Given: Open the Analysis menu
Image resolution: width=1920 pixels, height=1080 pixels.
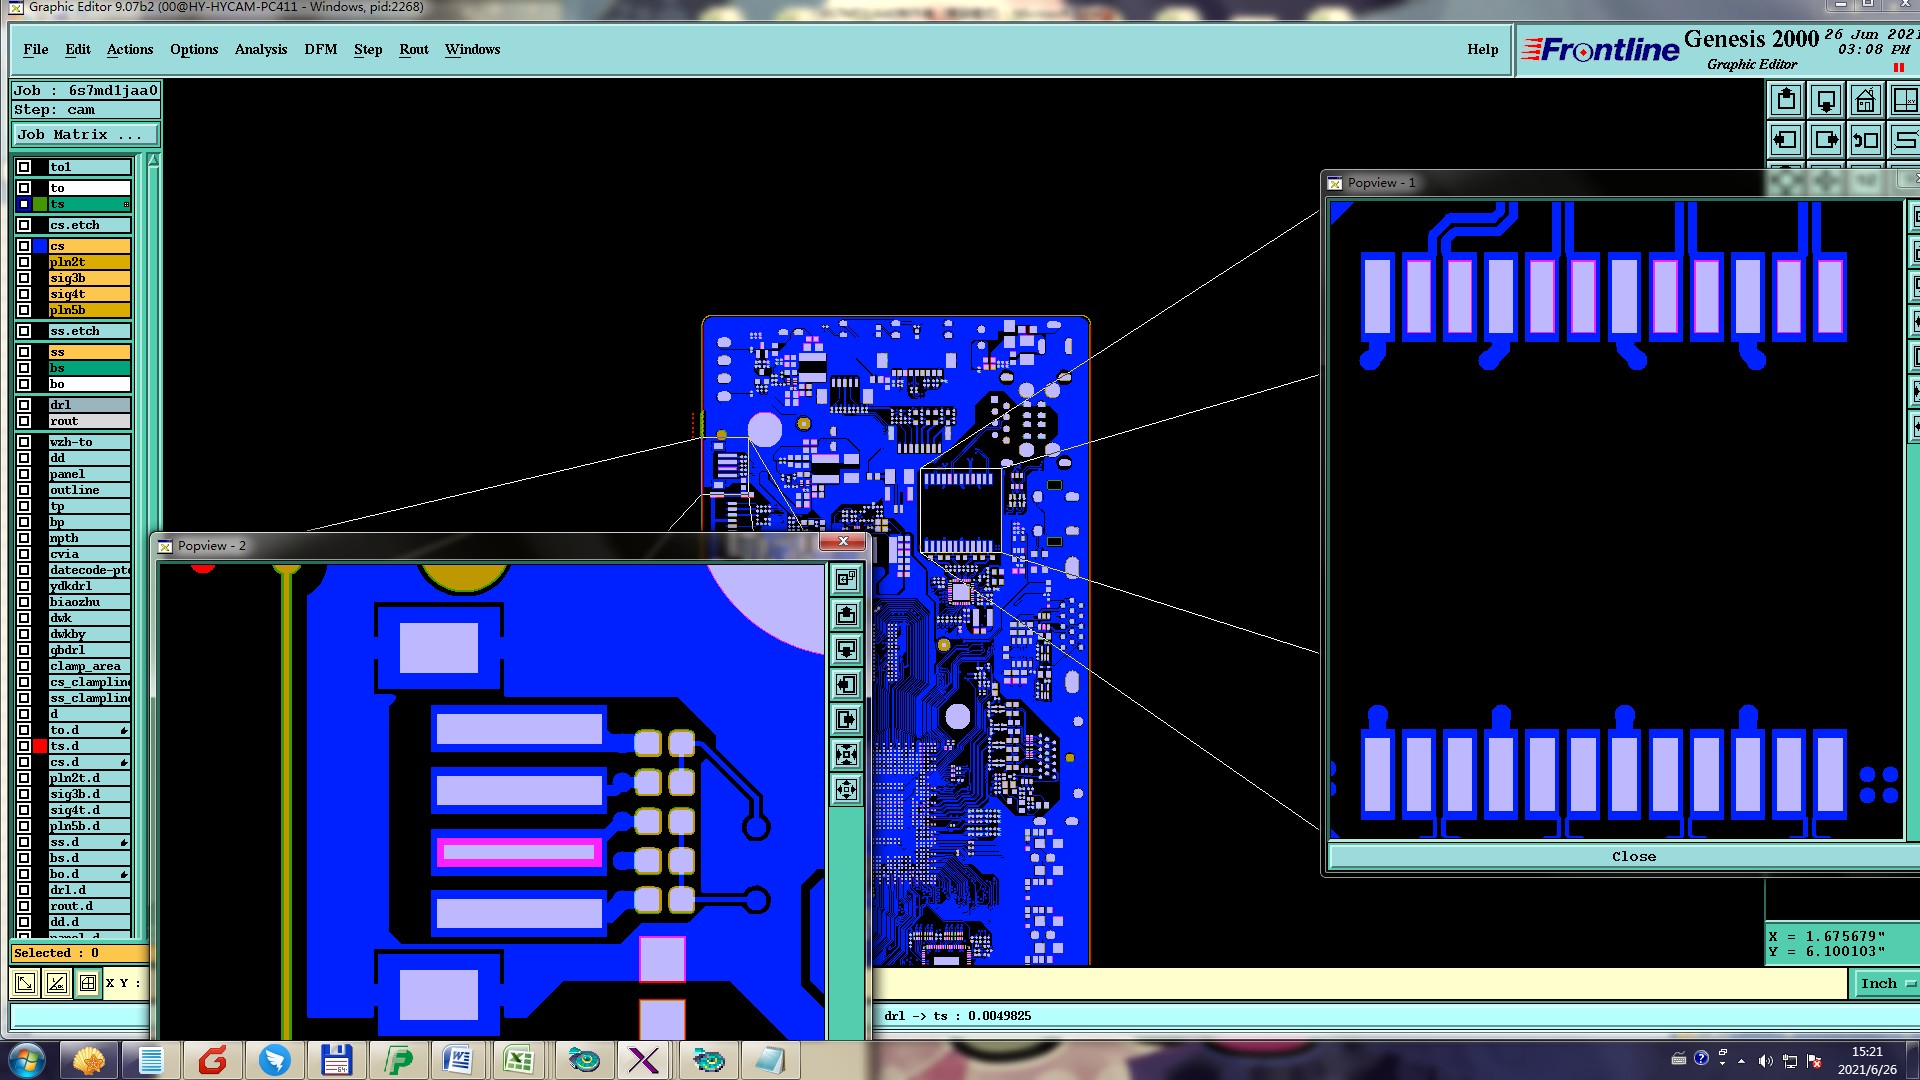Looking at the screenshot, I should 260,49.
